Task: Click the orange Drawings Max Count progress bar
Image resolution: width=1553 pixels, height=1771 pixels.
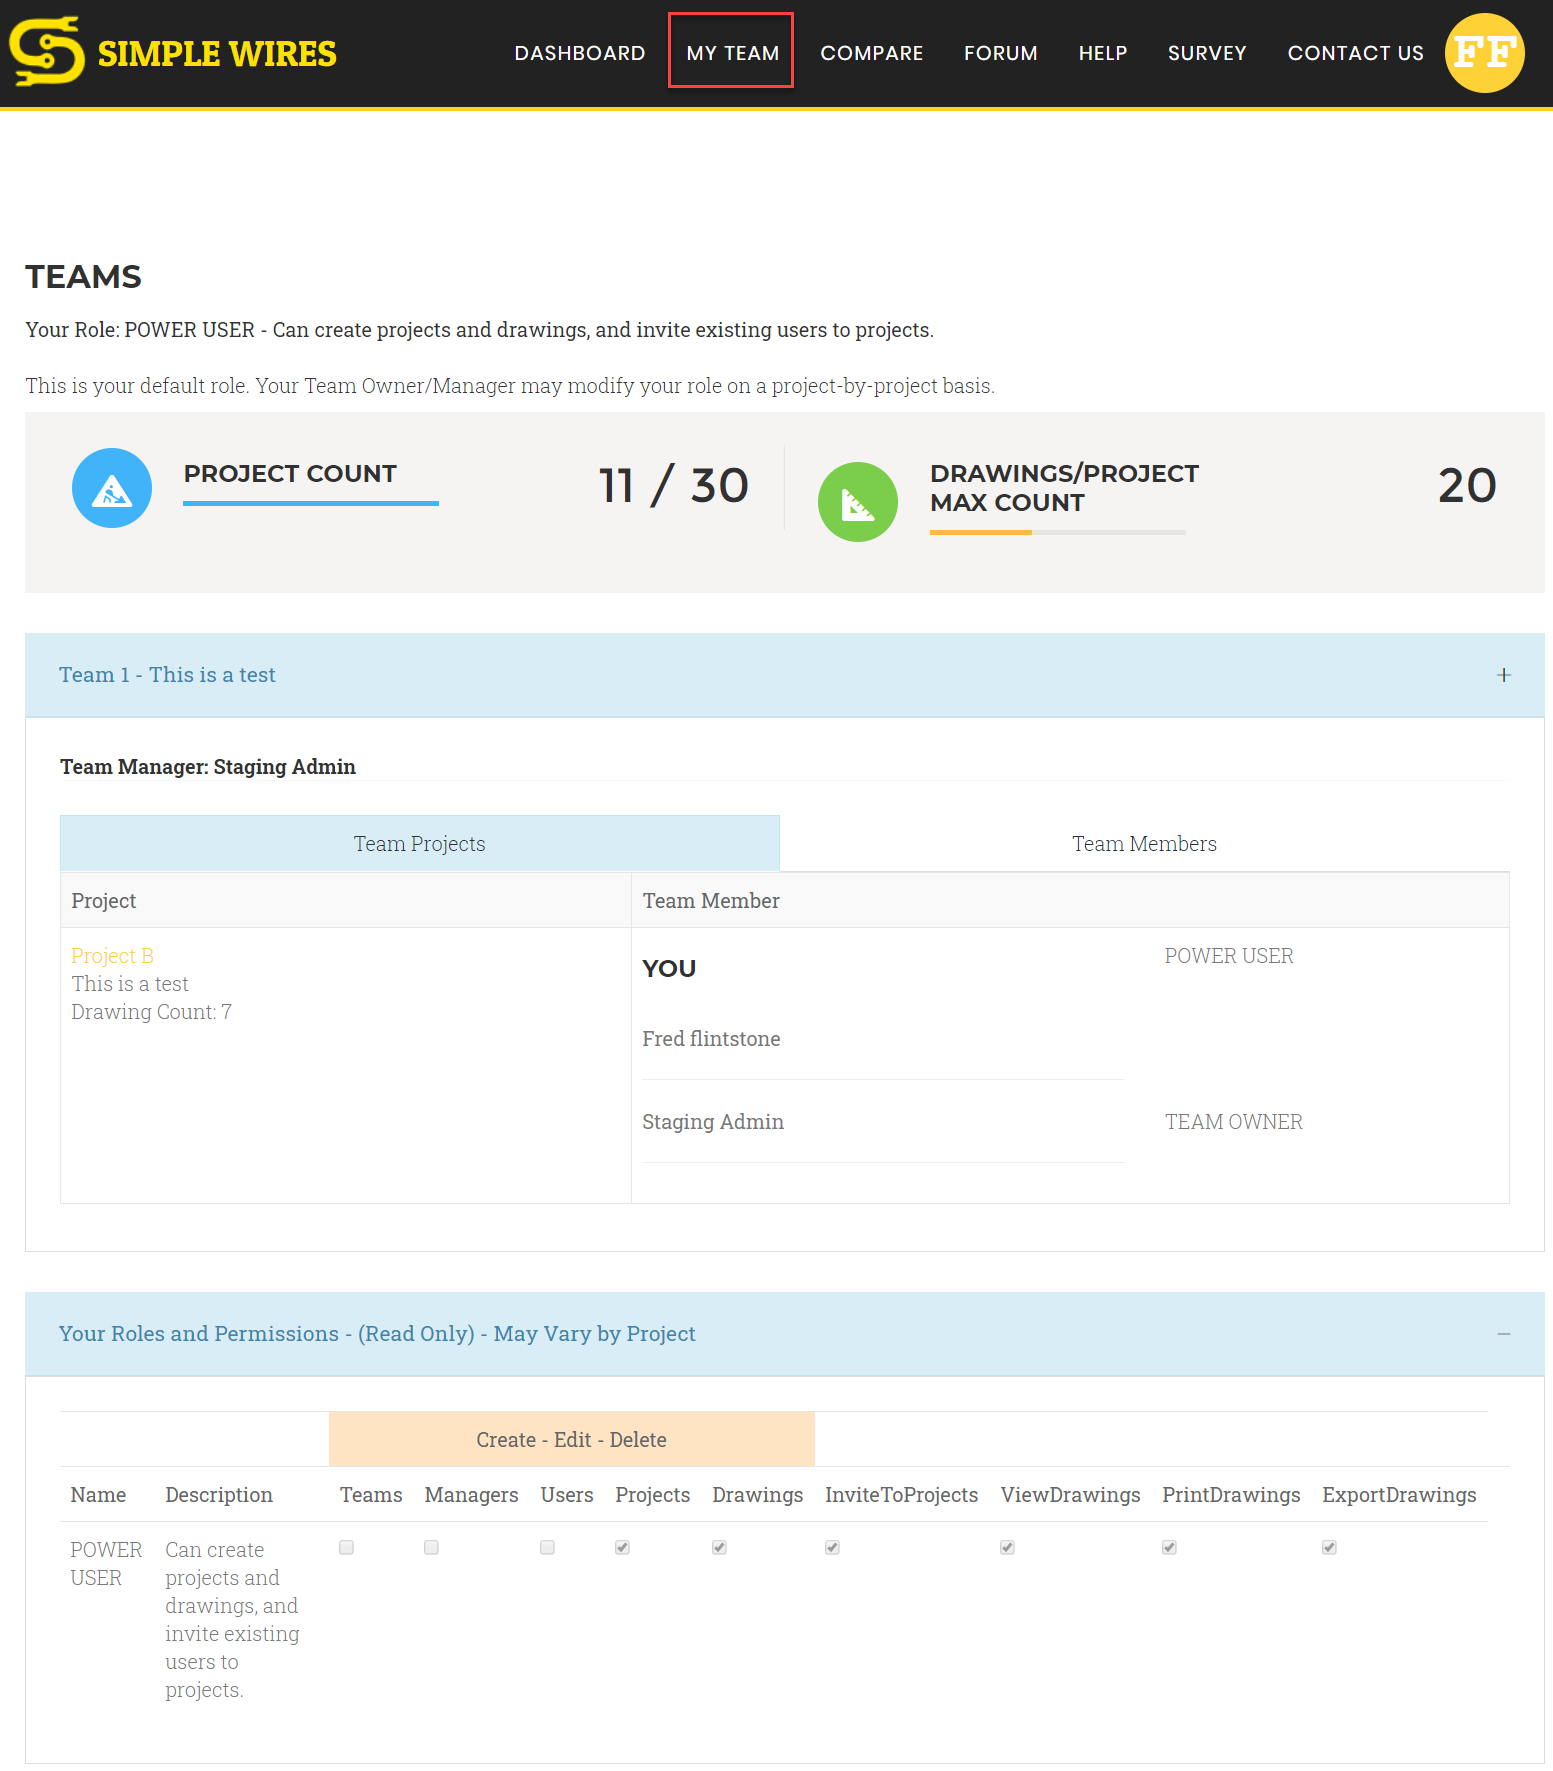Action: coord(981,532)
